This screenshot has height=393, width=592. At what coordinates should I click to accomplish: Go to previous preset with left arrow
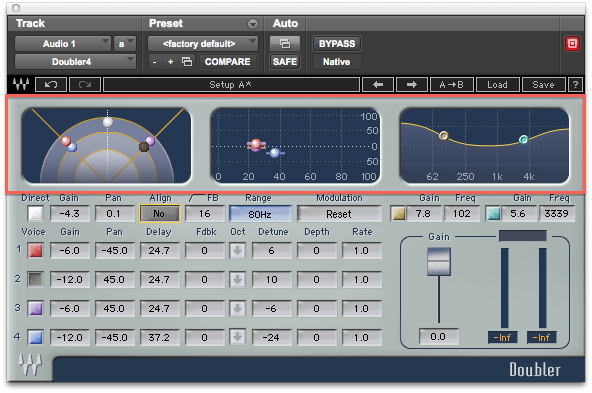coord(378,85)
